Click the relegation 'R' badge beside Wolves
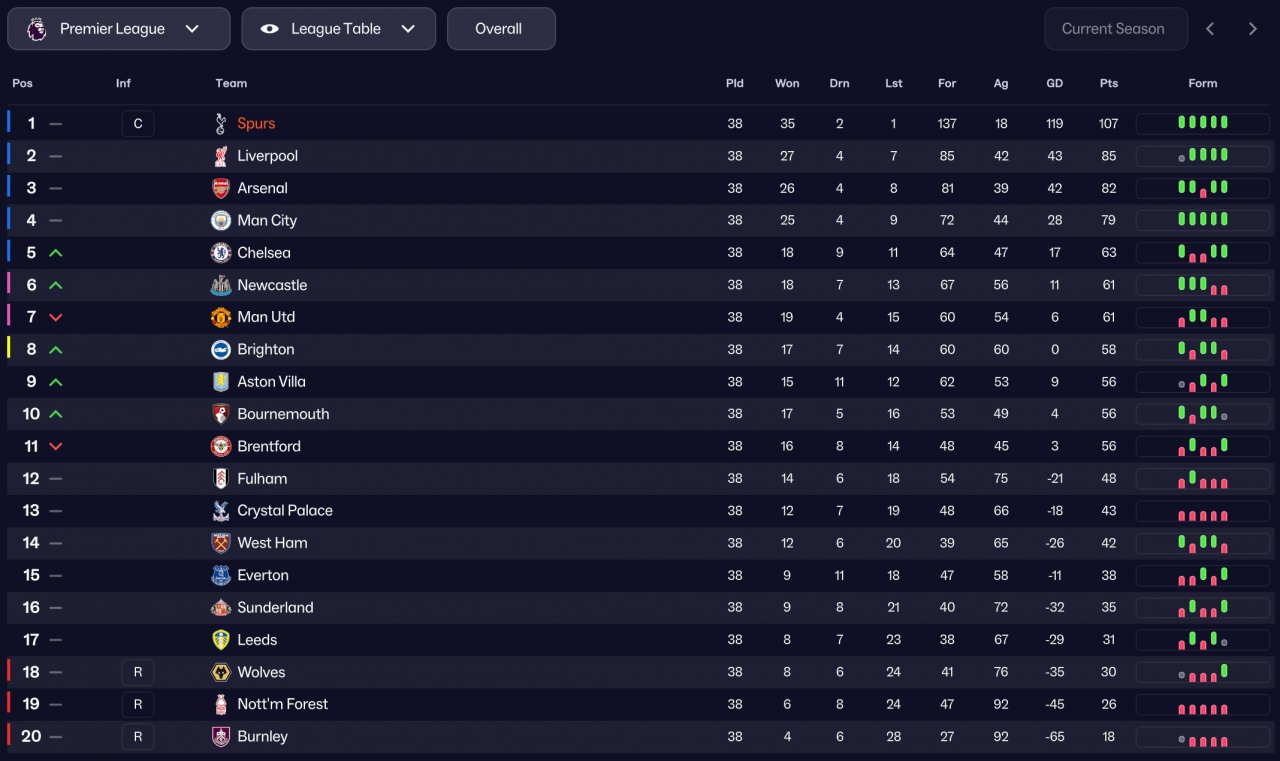Image resolution: width=1280 pixels, height=761 pixels. tap(138, 672)
